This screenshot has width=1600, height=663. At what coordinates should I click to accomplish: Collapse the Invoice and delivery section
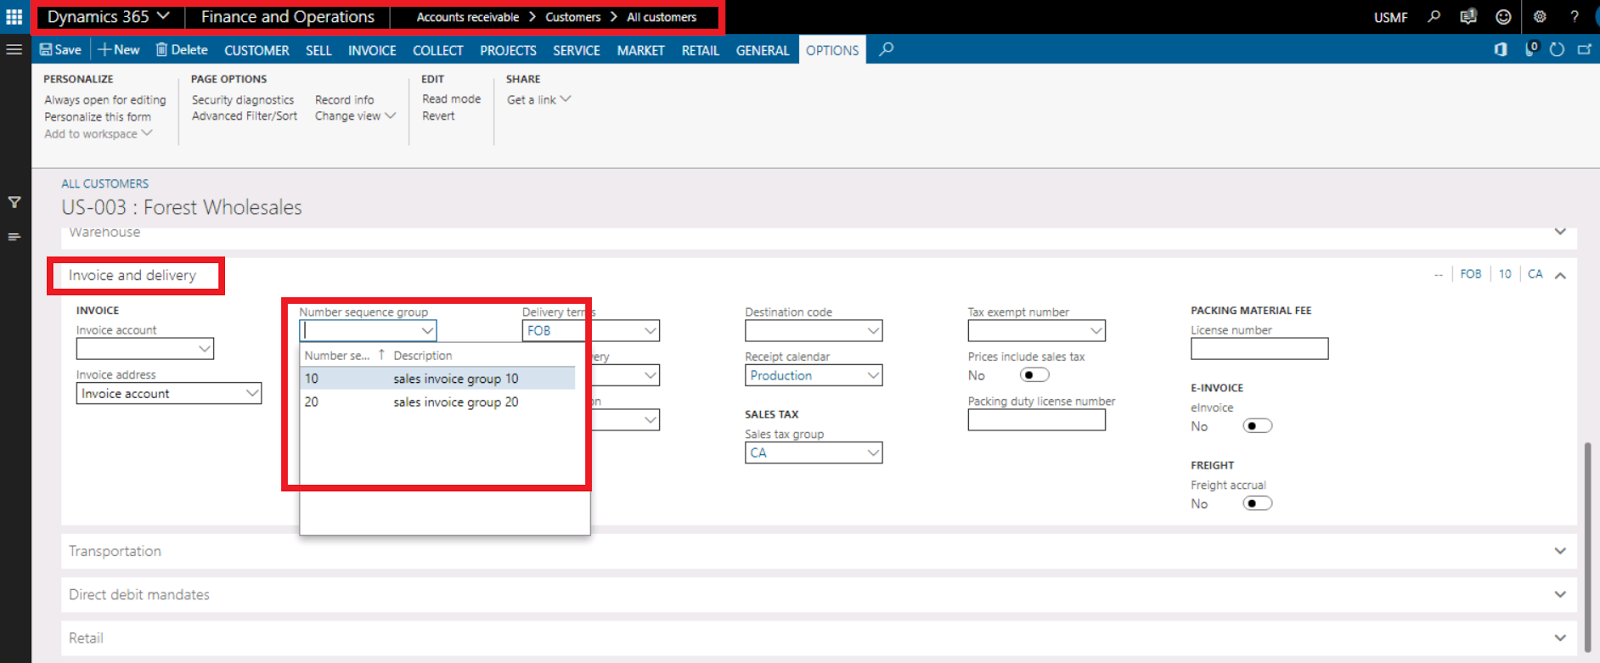(x=1560, y=275)
